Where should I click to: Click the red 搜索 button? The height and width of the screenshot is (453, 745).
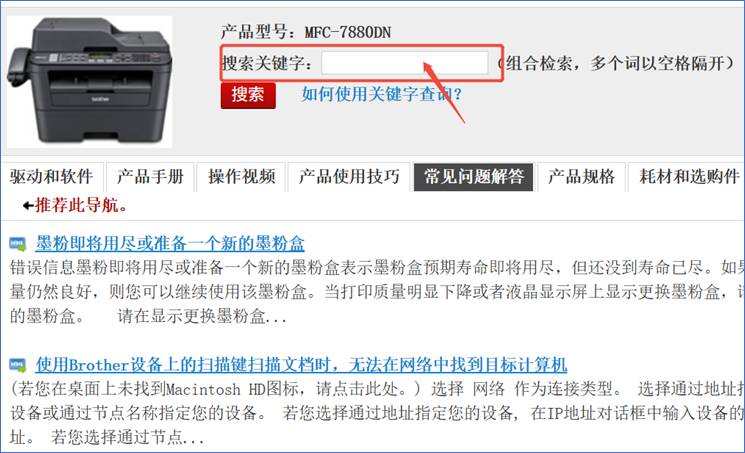tap(248, 95)
